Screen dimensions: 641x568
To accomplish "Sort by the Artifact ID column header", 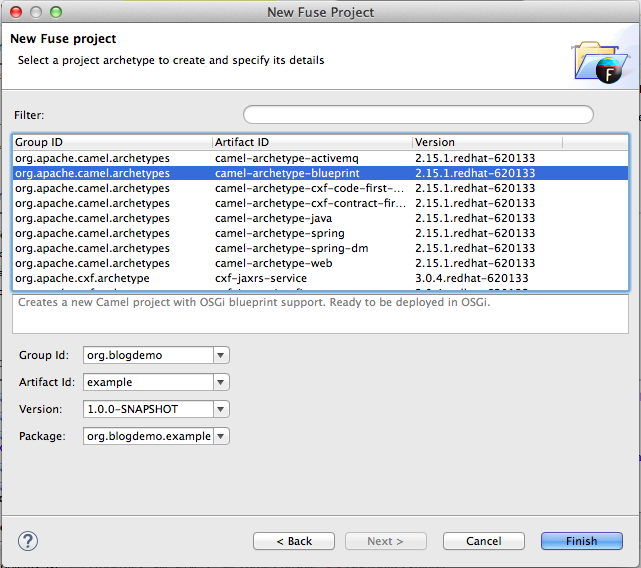I will 312,142.
